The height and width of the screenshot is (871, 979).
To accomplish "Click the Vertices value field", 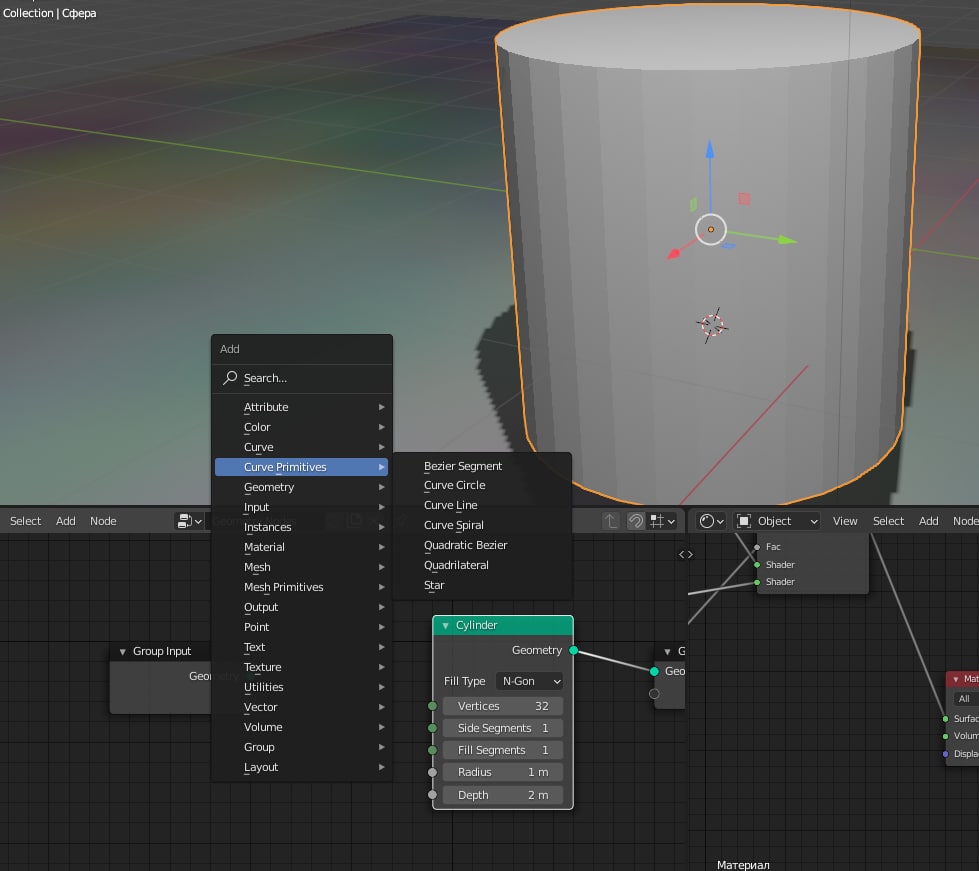I will tap(503, 706).
